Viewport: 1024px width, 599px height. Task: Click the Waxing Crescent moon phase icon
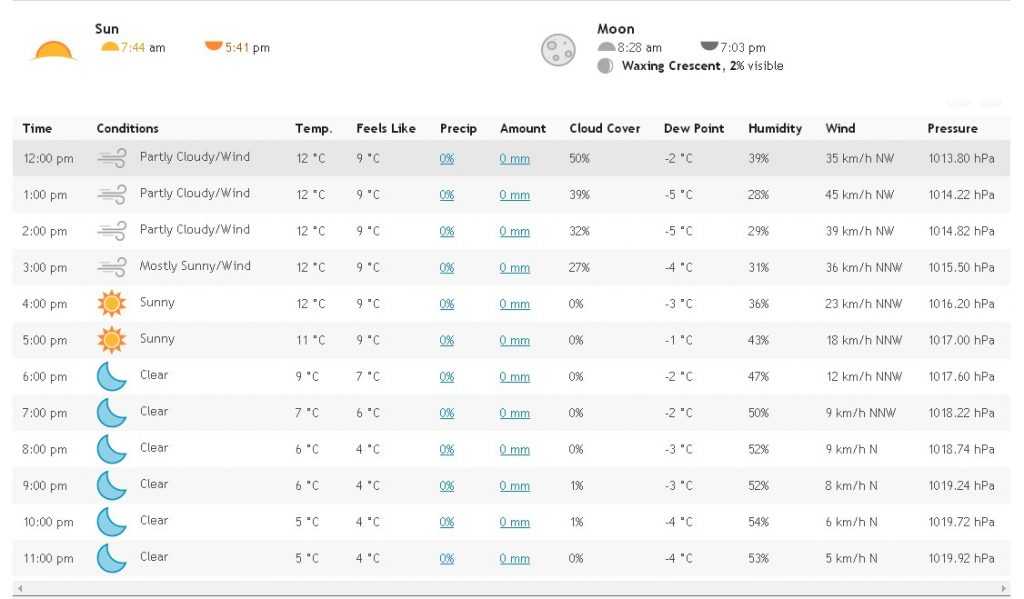pyautogui.click(x=605, y=66)
